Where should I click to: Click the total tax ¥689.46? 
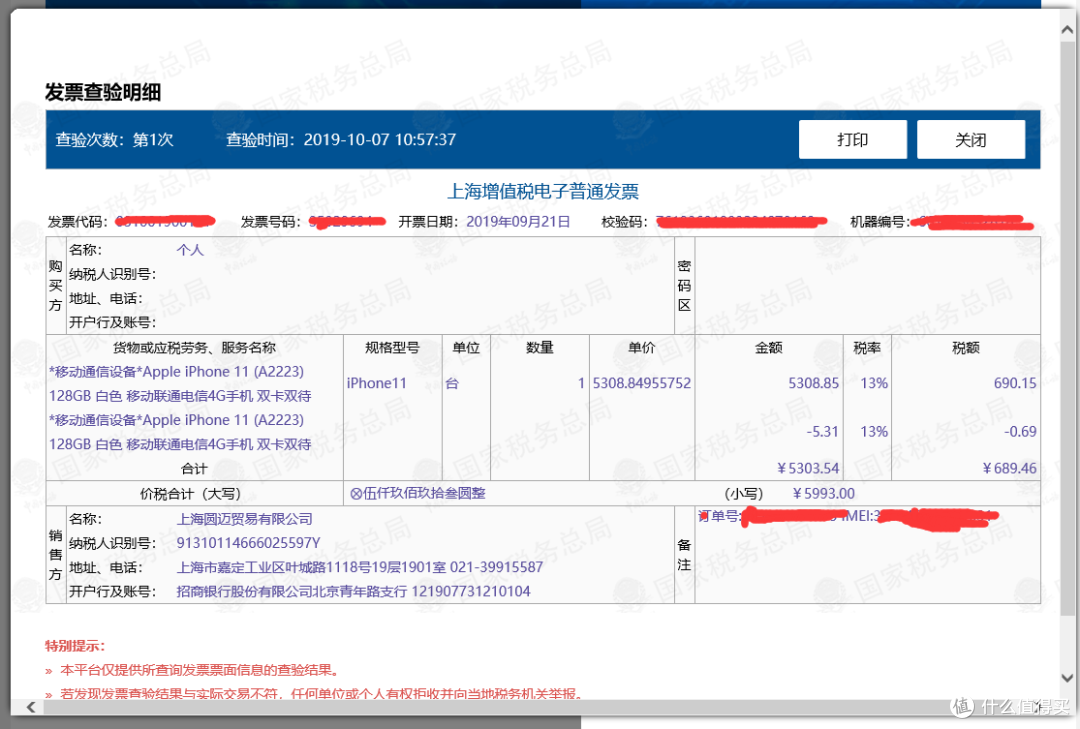coord(1009,469)
